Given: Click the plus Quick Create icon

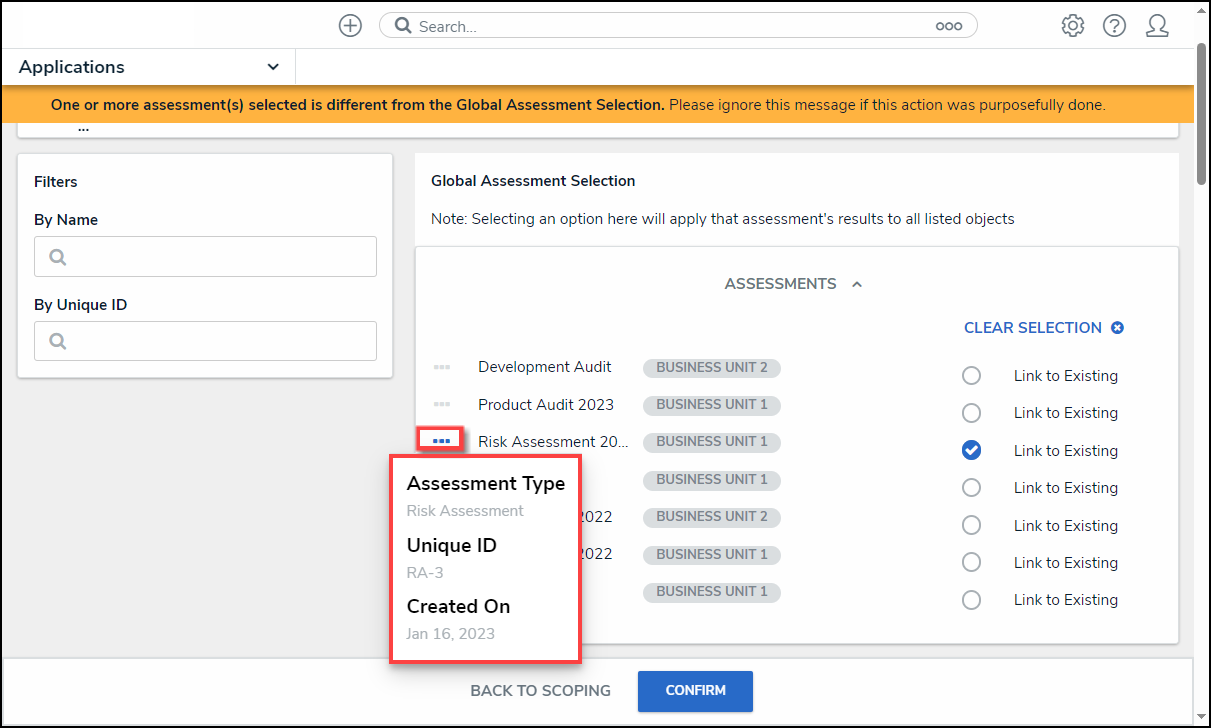Looking at the screenshot, I should [350, 26].
